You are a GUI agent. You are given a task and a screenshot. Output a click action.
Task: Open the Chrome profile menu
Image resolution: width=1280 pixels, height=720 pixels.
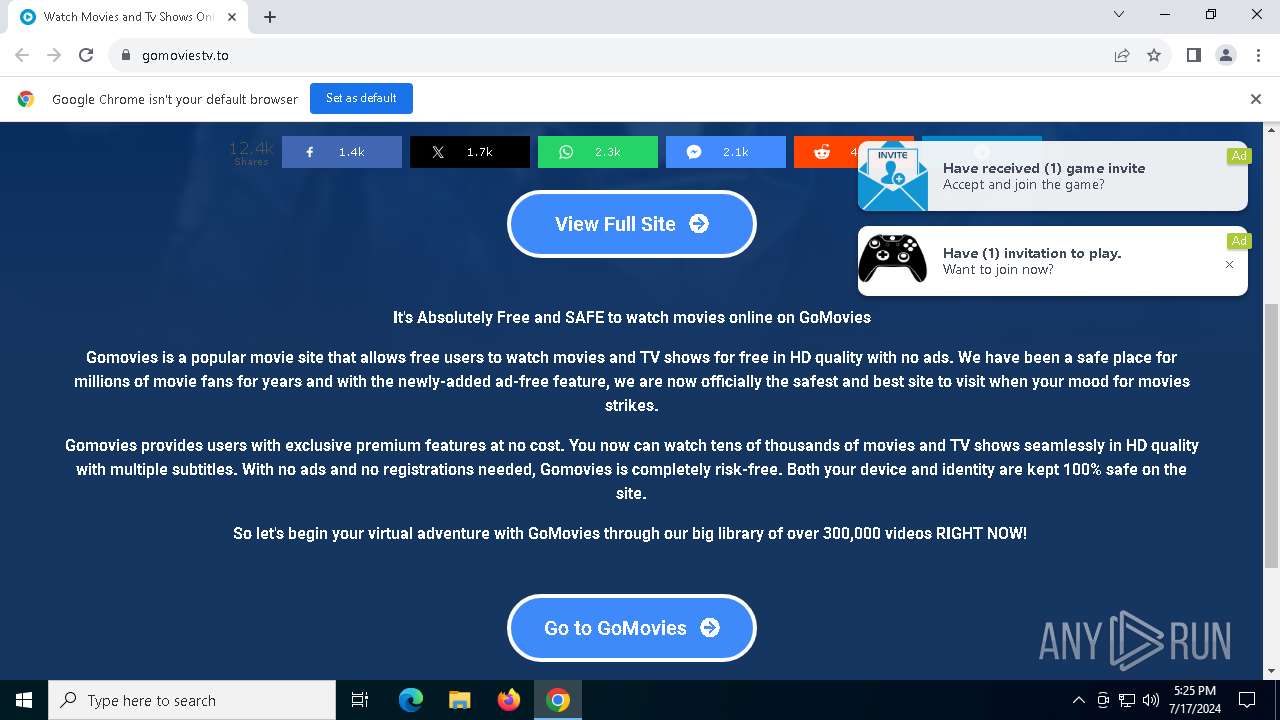pos(1225,55)
